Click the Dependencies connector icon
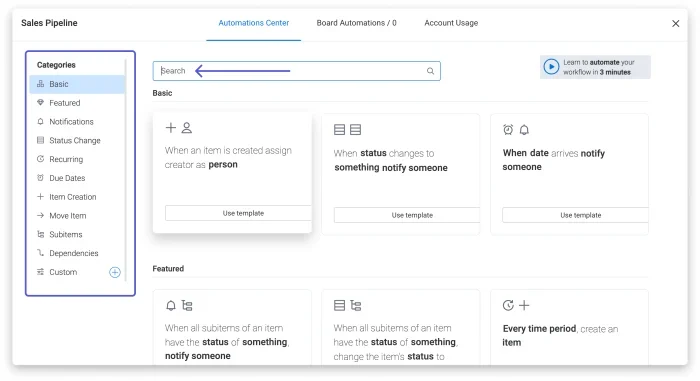 pos(40,253)
